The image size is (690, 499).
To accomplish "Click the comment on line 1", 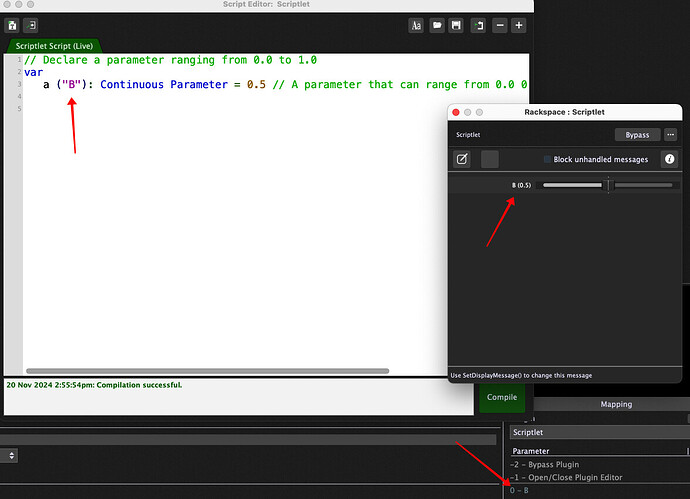I will pyautogui.click(x=171, y=60).
